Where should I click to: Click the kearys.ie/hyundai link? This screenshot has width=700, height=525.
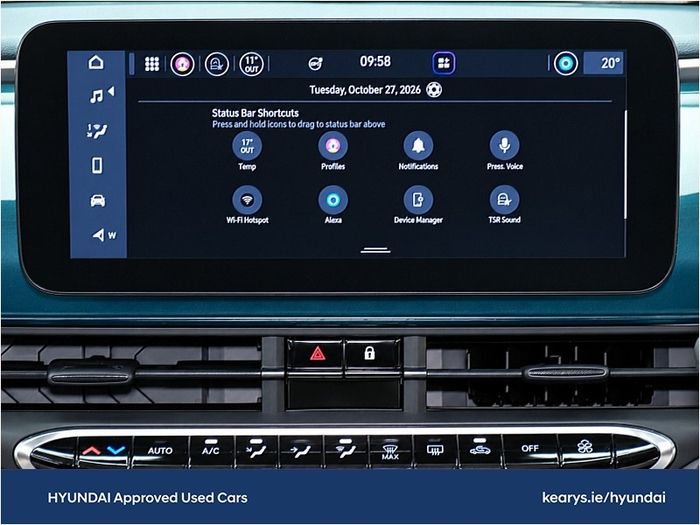click(604, 497)
